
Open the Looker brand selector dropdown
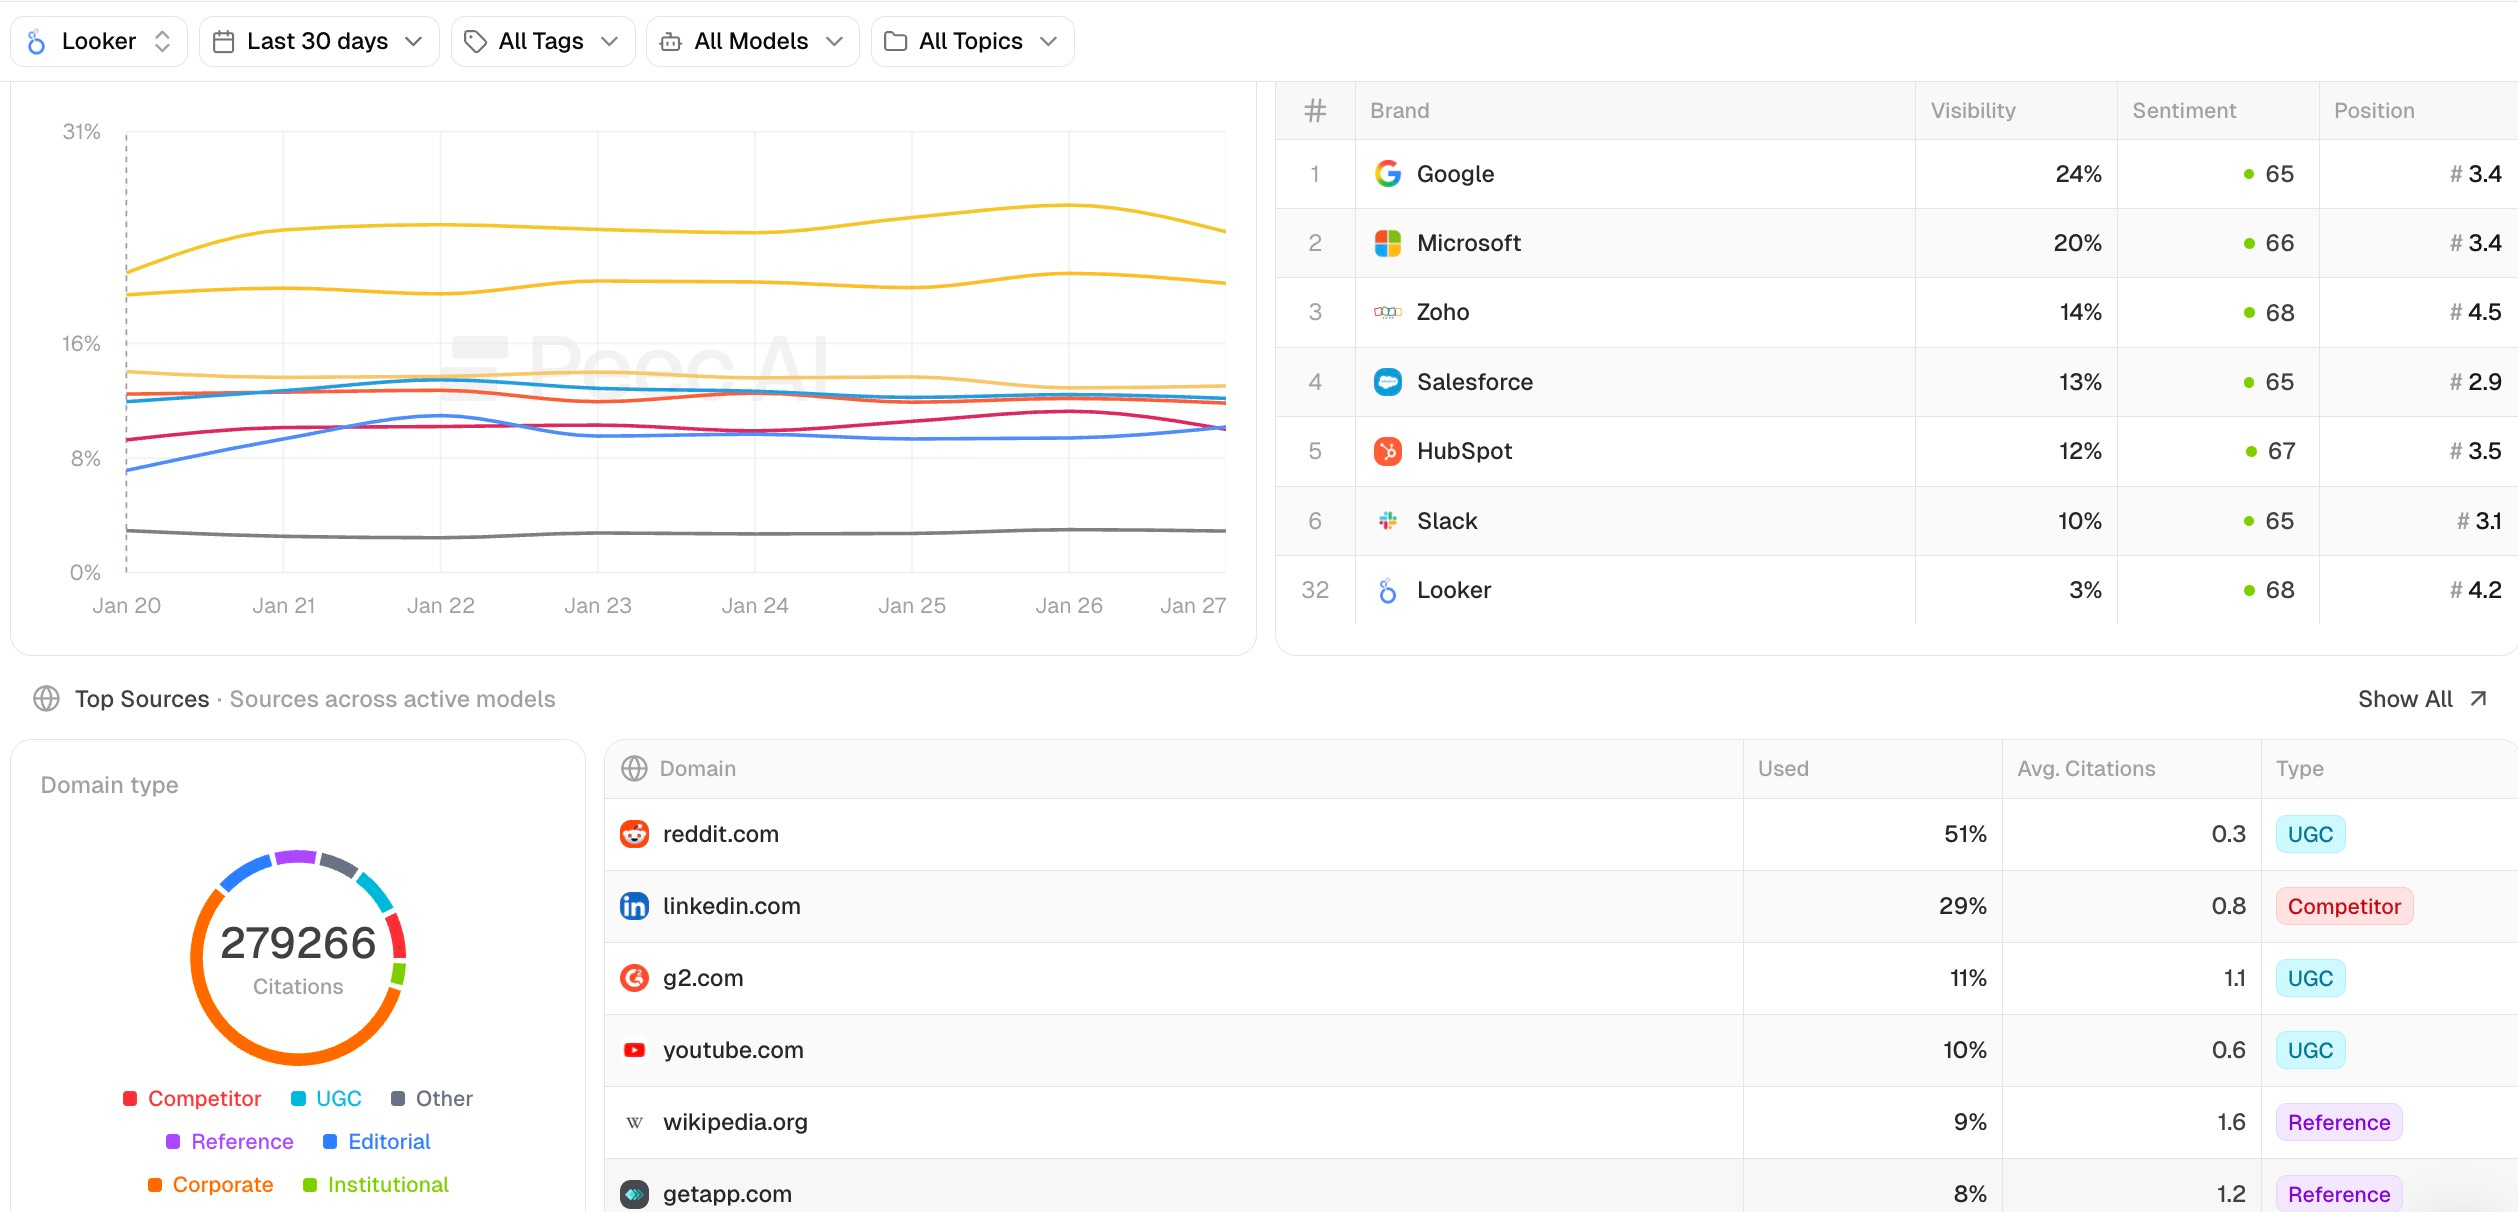tap(98, 41)
